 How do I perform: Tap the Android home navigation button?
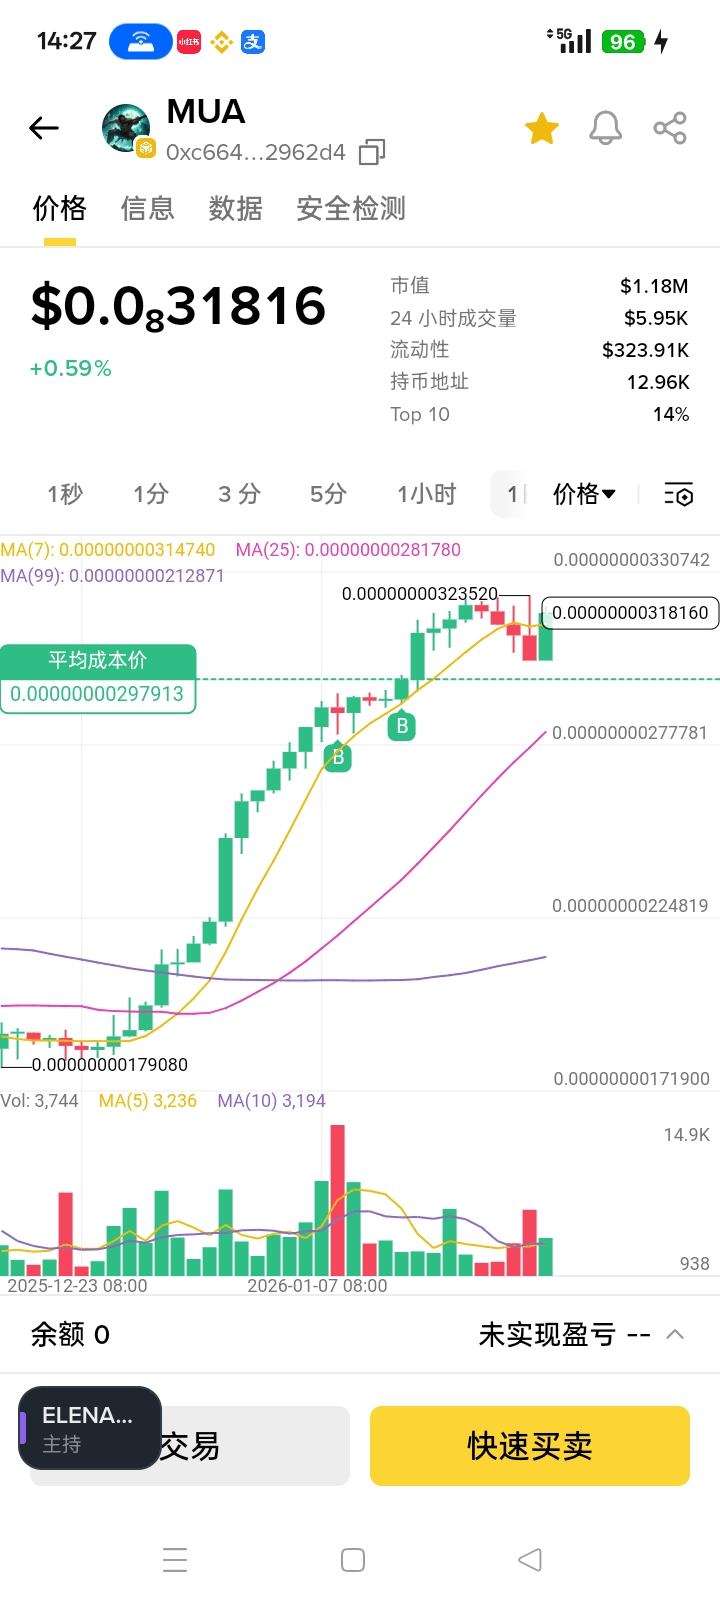[x=353, y=1560]
